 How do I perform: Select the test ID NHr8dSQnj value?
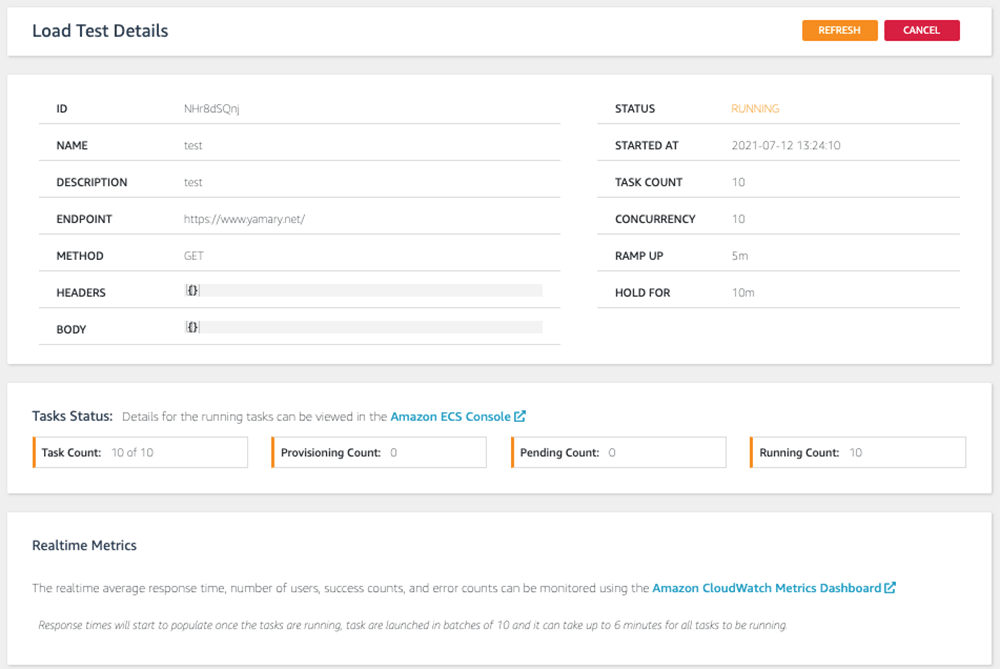tap(213, 108)
